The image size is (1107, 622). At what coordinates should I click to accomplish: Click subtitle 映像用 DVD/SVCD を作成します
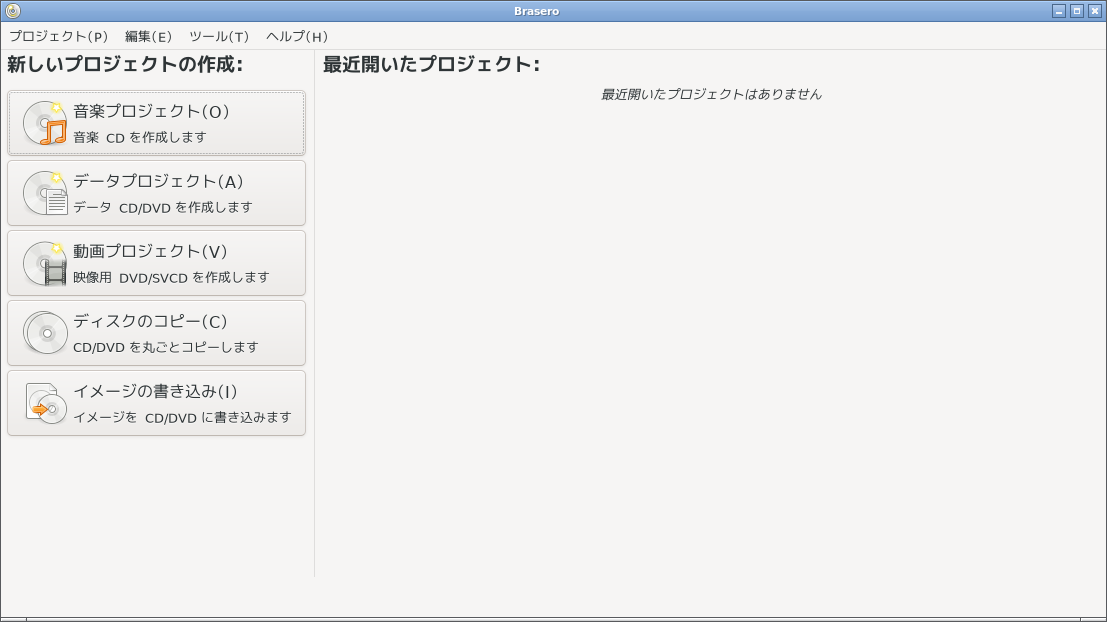pos(172,277)
